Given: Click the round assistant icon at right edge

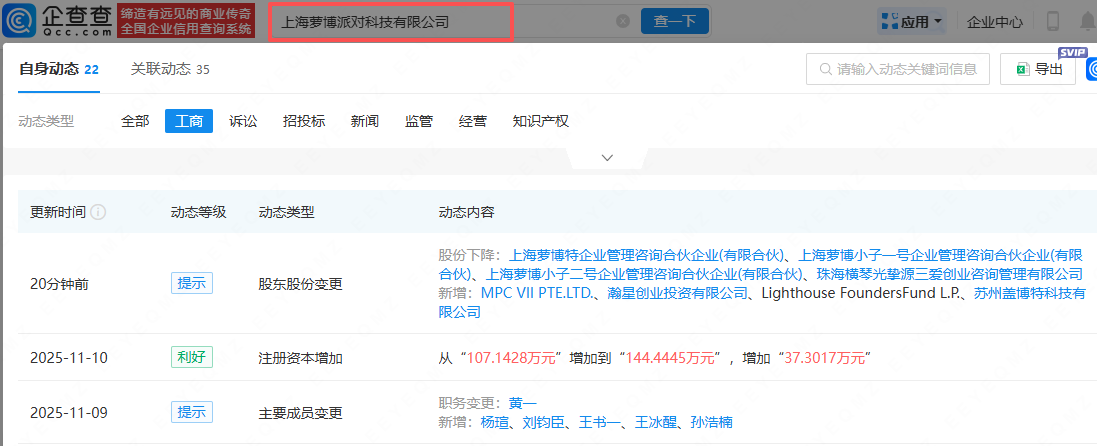Looking at the screenshot, I should tap(1088, 70).
